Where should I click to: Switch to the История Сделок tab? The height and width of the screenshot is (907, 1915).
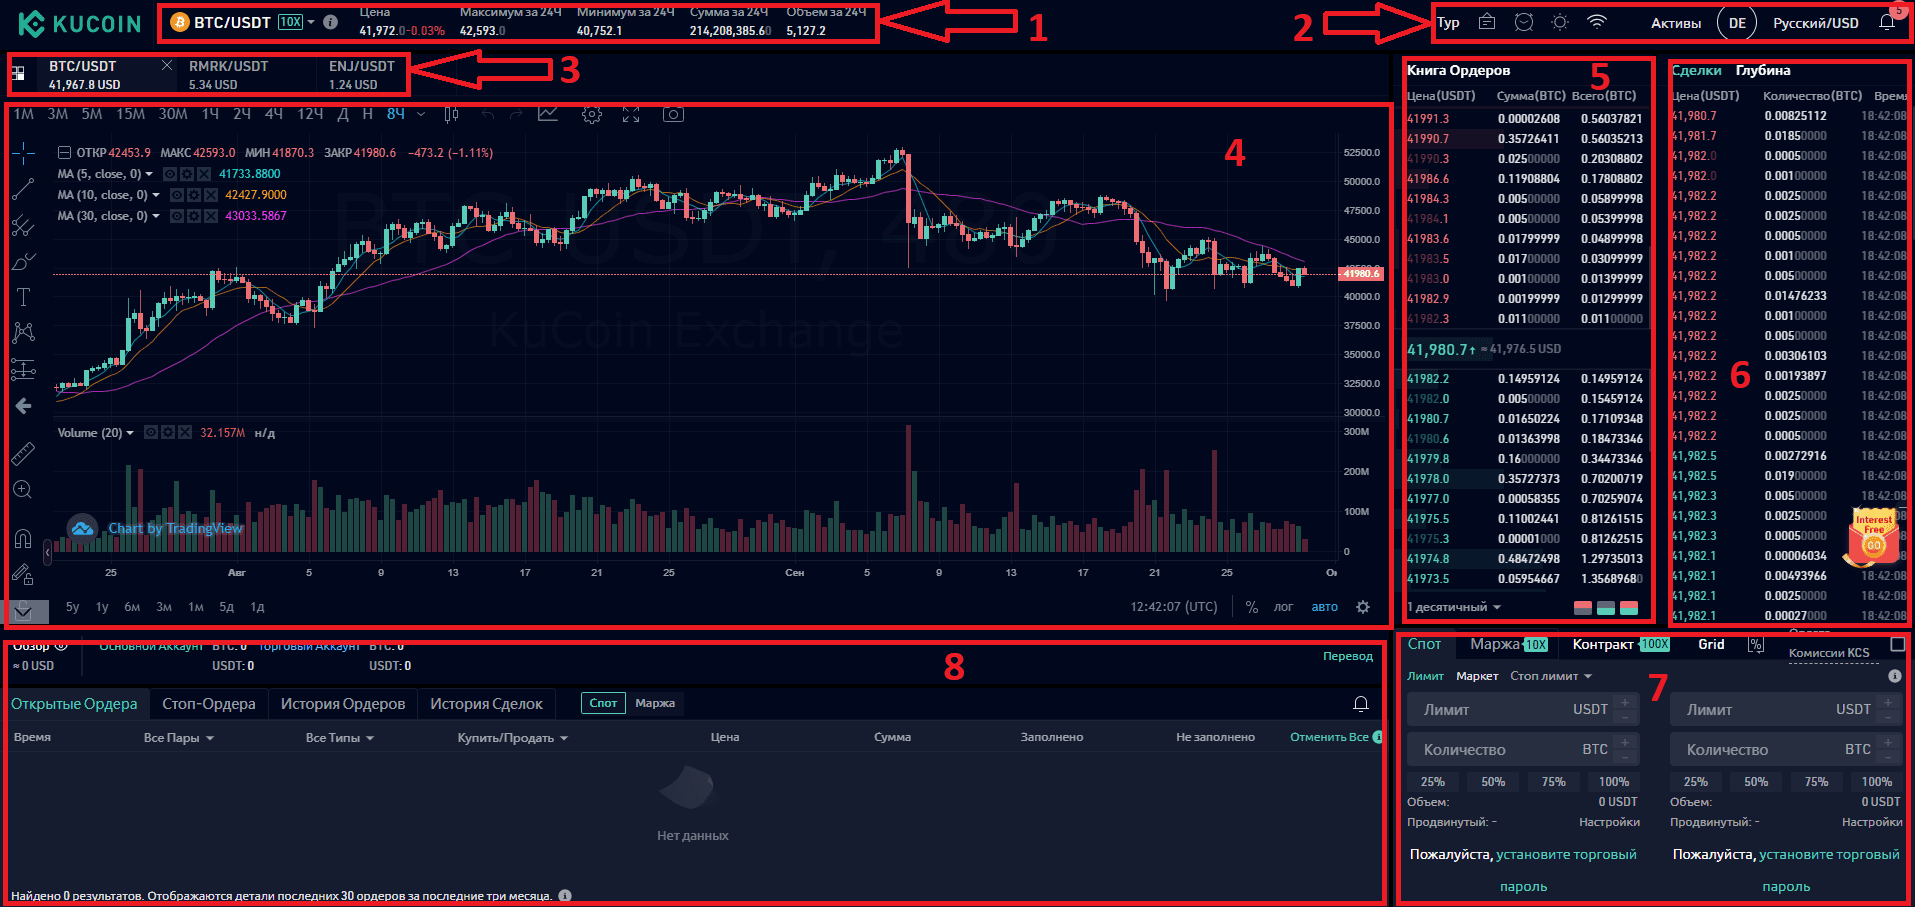click(486, 704)
